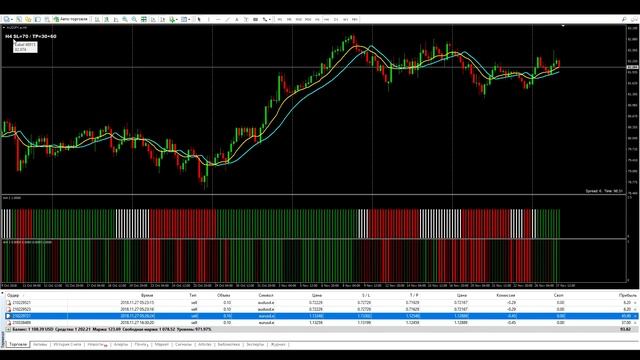The height and width of the screenshot is (360, 640).
Task: Sort orders by the Прибыль column header
Action: (627, 295)
